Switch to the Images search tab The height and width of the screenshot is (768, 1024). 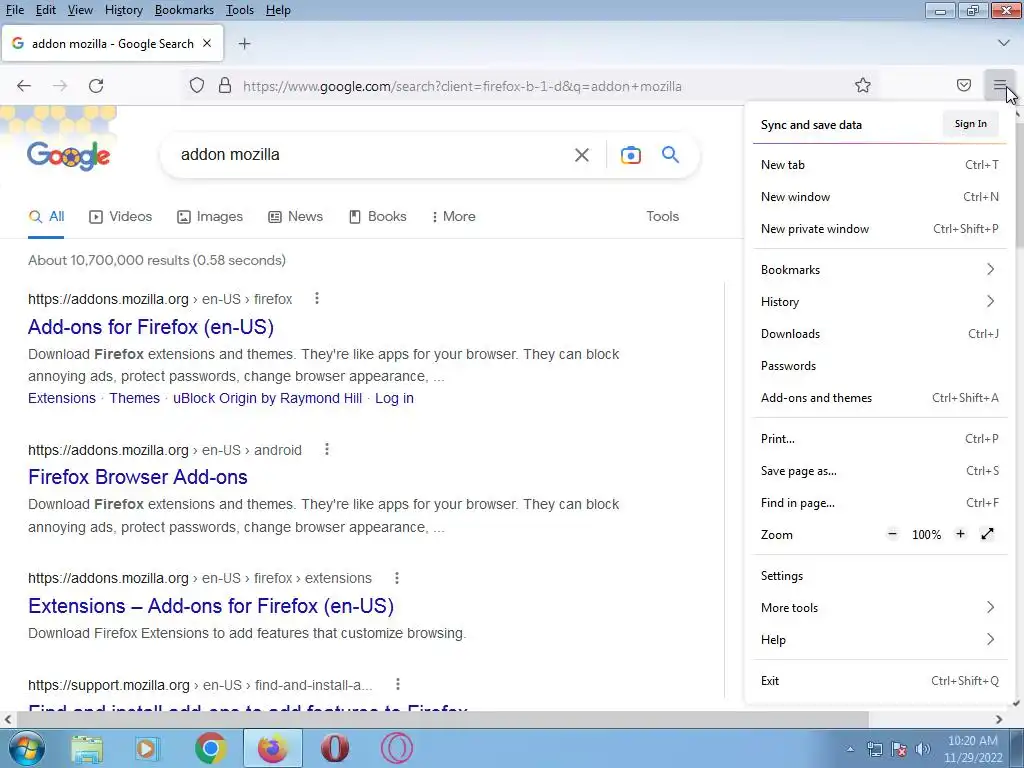pos(210,216)
